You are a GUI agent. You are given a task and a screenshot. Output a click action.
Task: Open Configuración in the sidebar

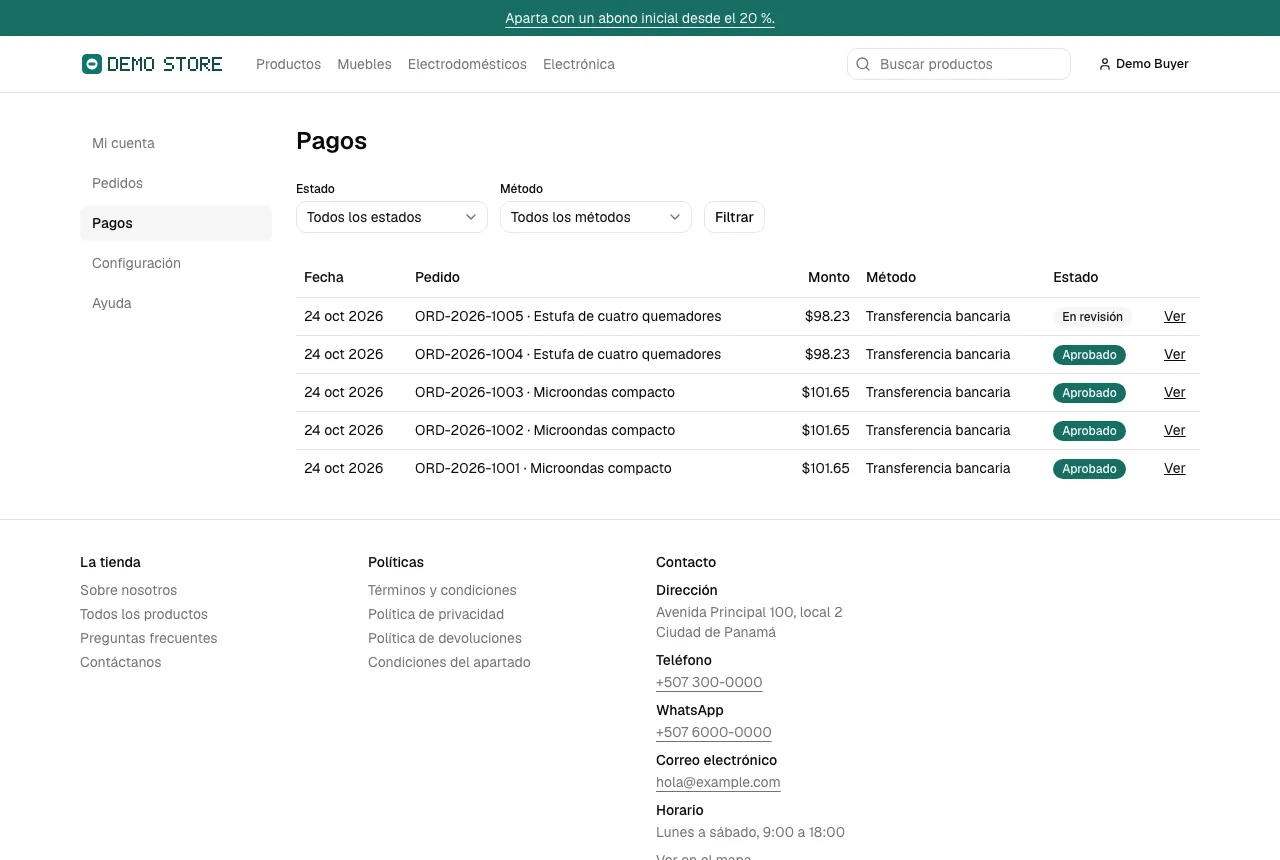pos(176,263)
